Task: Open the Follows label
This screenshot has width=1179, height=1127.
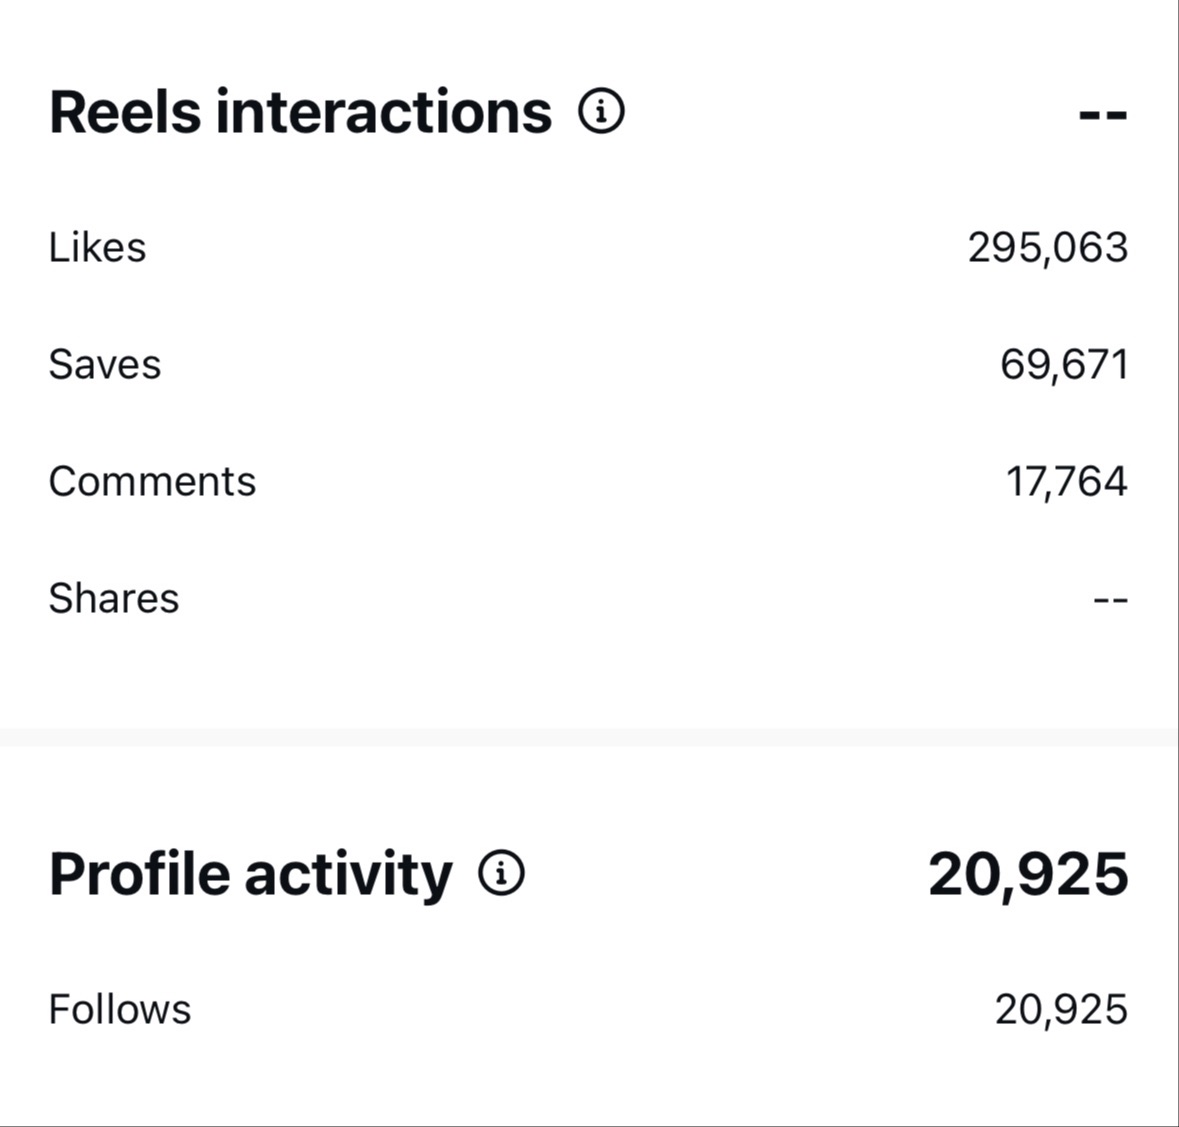Action: click(119, 1009)
